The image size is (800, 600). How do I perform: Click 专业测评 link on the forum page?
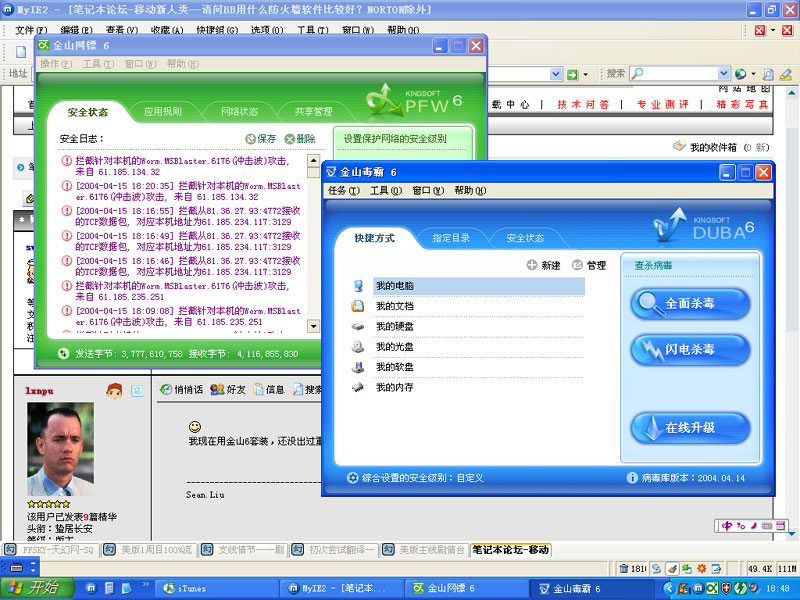(662, 105)
